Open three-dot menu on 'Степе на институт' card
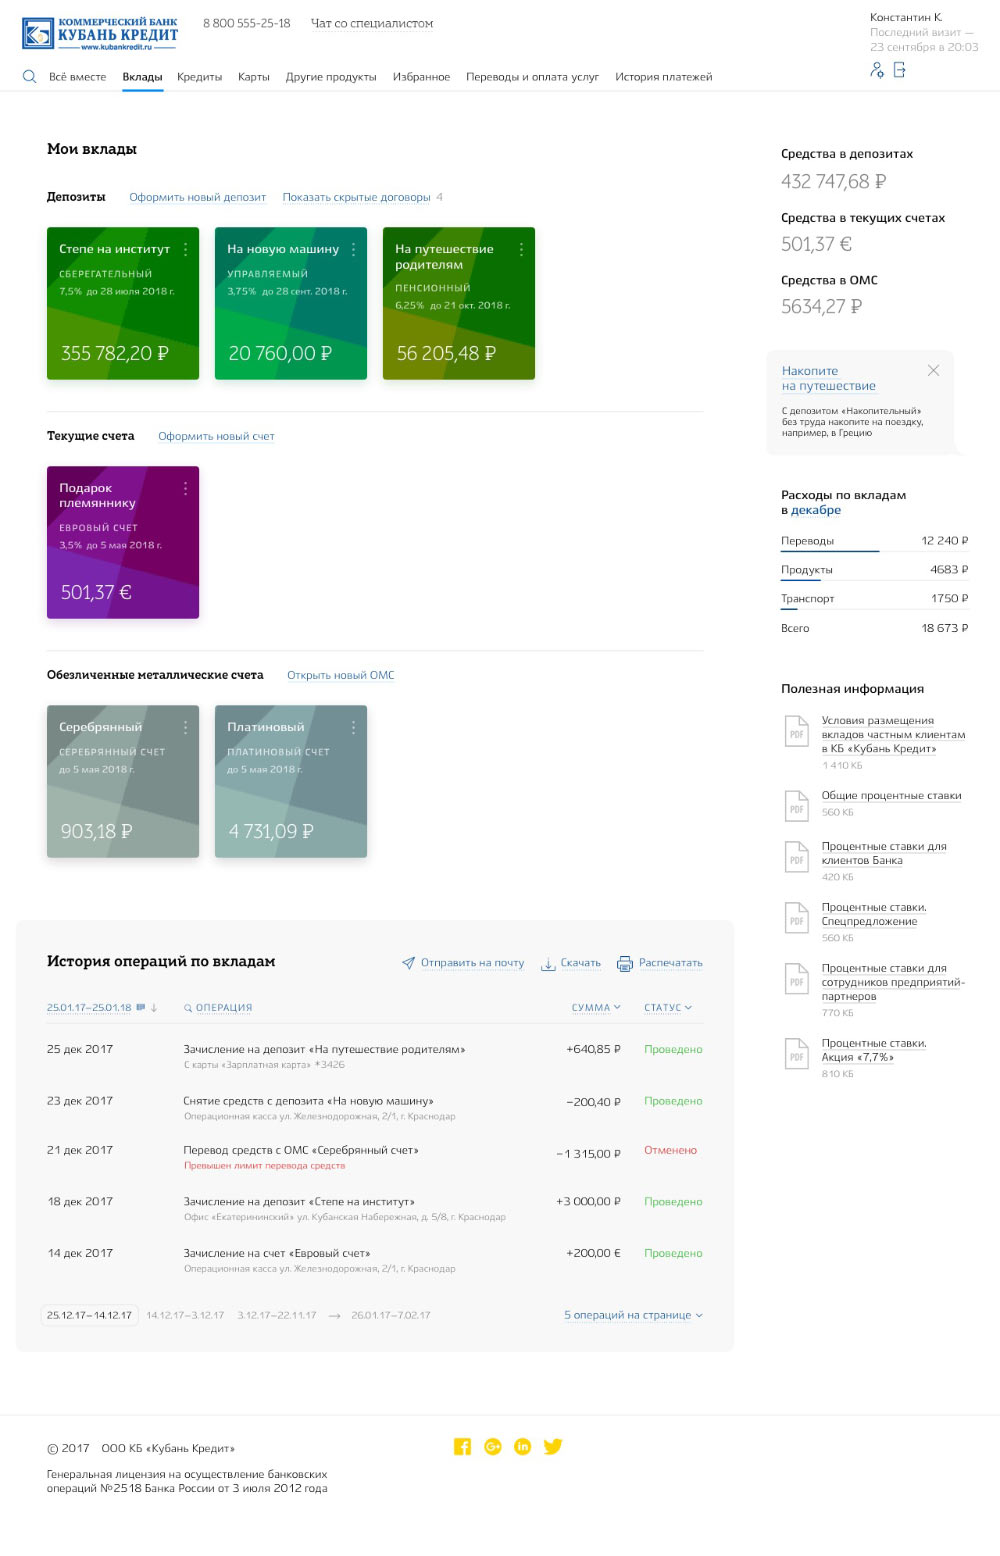The height and width of the screenshot is (1556, 1000). 185,249
